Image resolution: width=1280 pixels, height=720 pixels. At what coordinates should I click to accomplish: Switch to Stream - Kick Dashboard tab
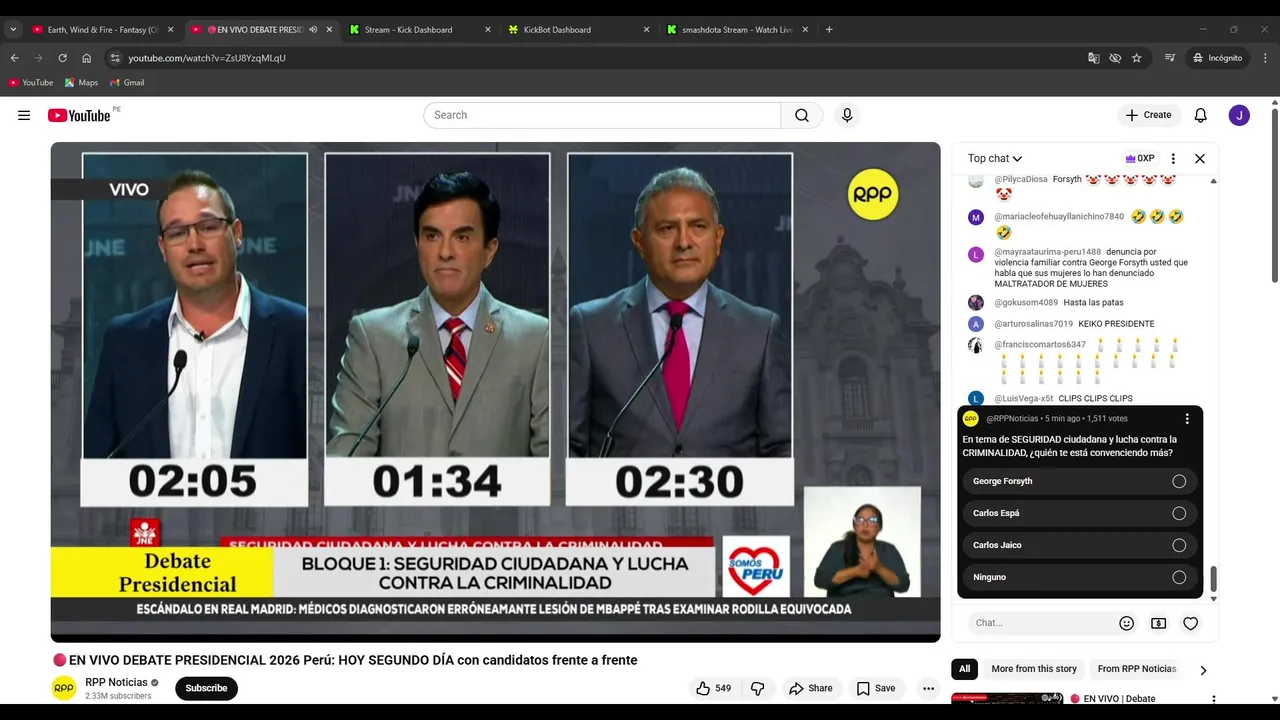(x=420, y=30)
